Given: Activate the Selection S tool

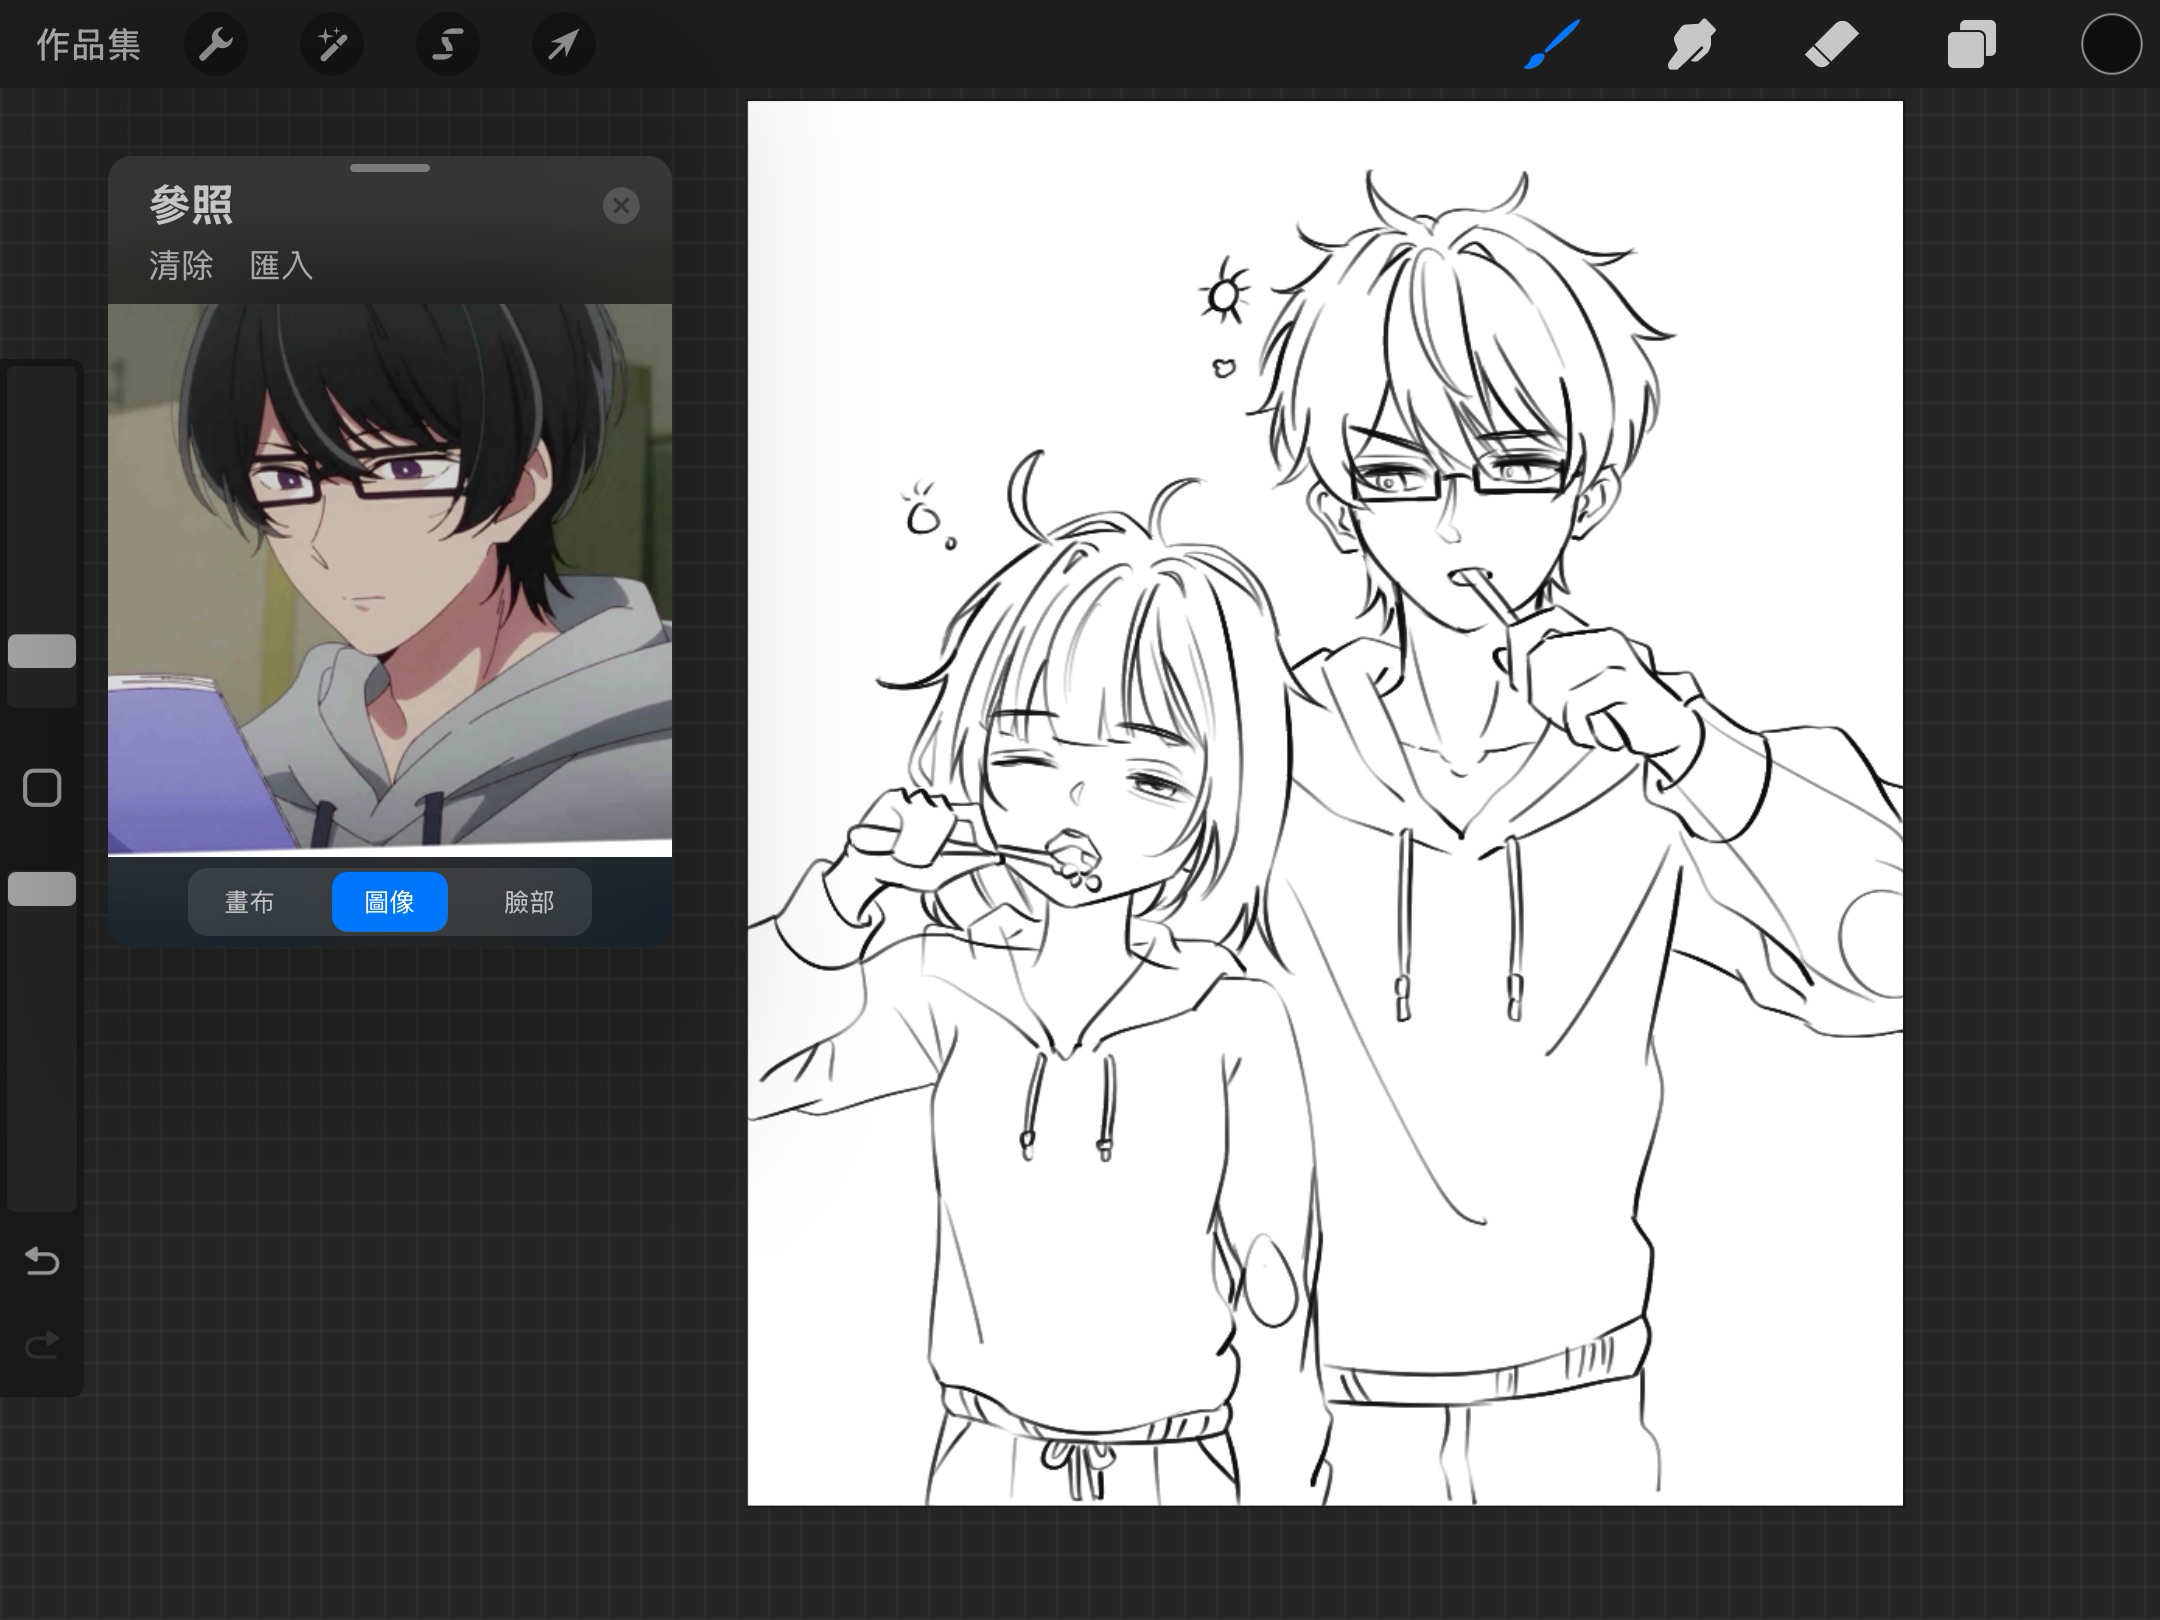Looking at the screenshot, I should click(x=447, y=45).
